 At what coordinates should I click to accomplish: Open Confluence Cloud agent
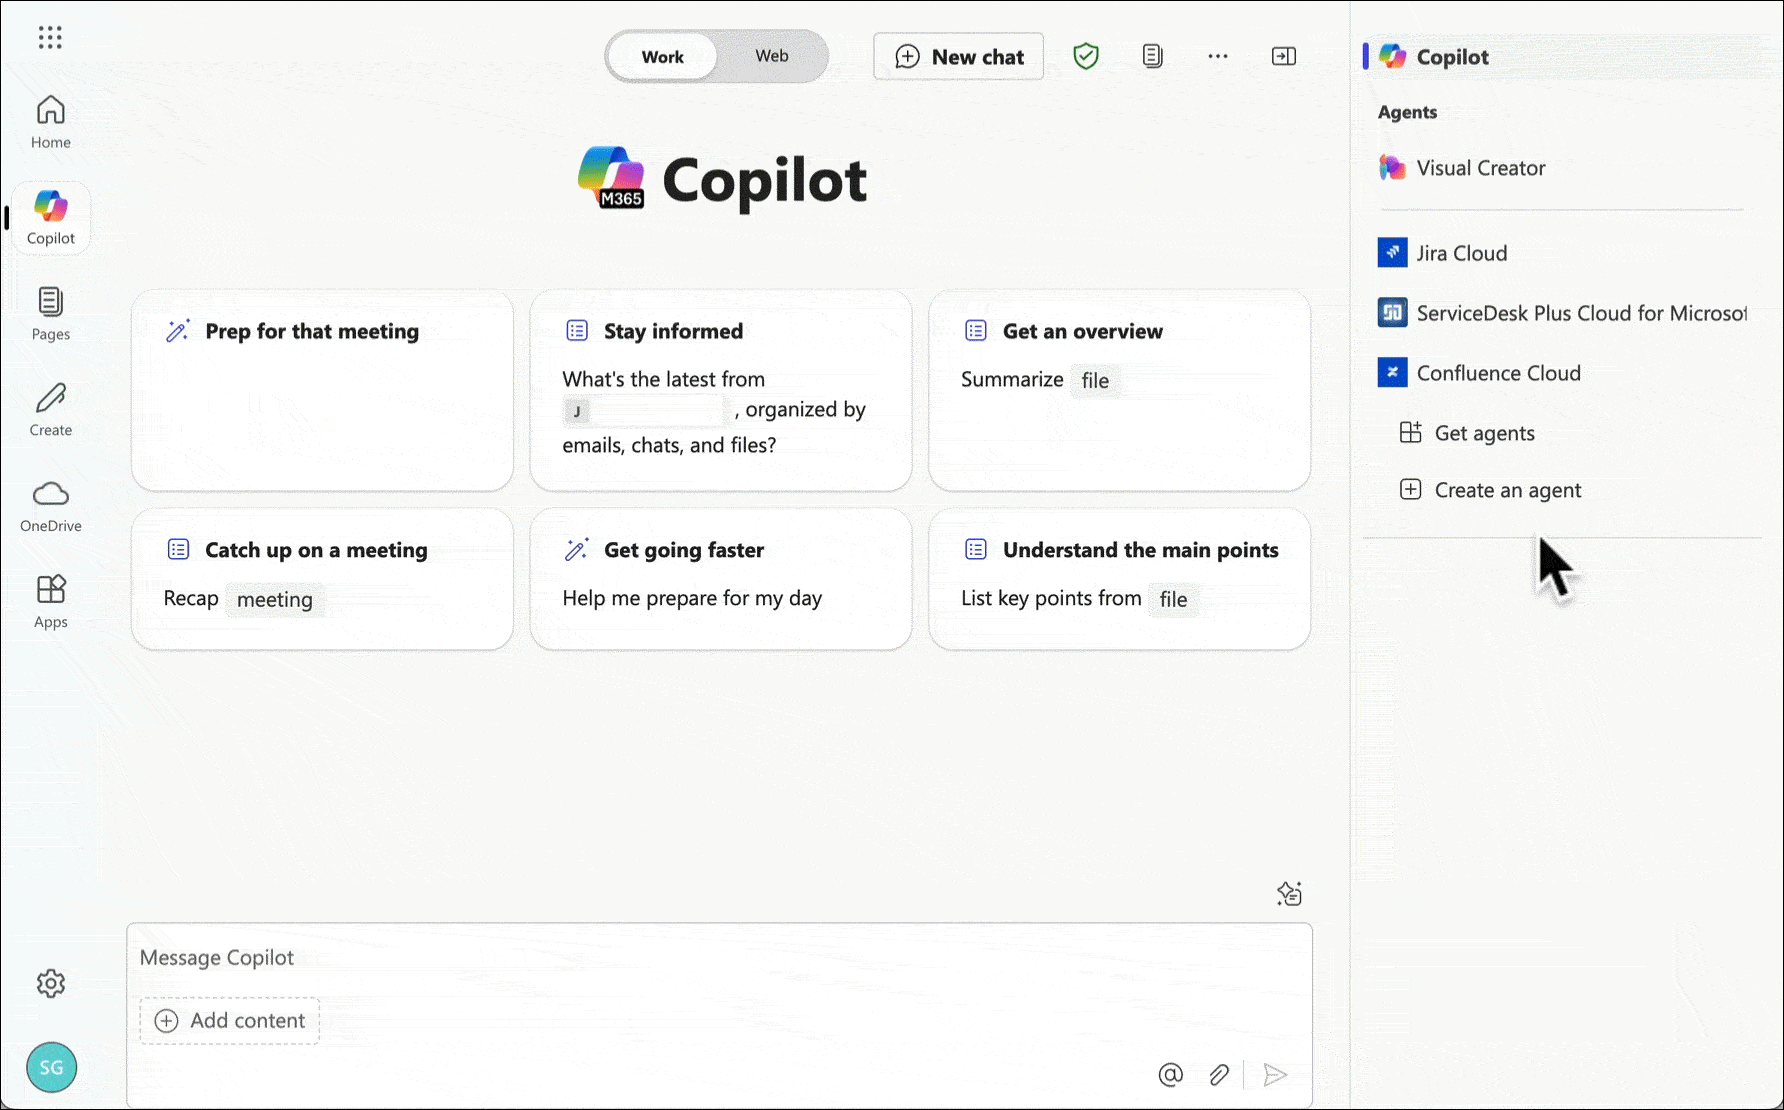tap(1479, 373)
